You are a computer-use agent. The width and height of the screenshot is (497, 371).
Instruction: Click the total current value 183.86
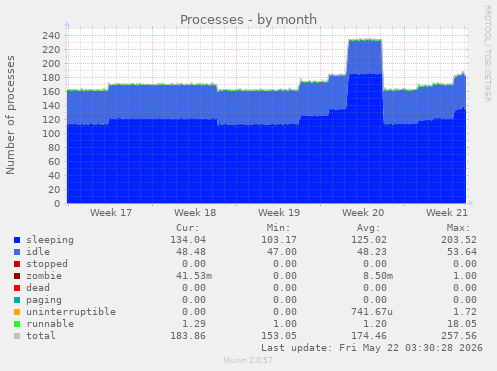click(x=188, y=336)
